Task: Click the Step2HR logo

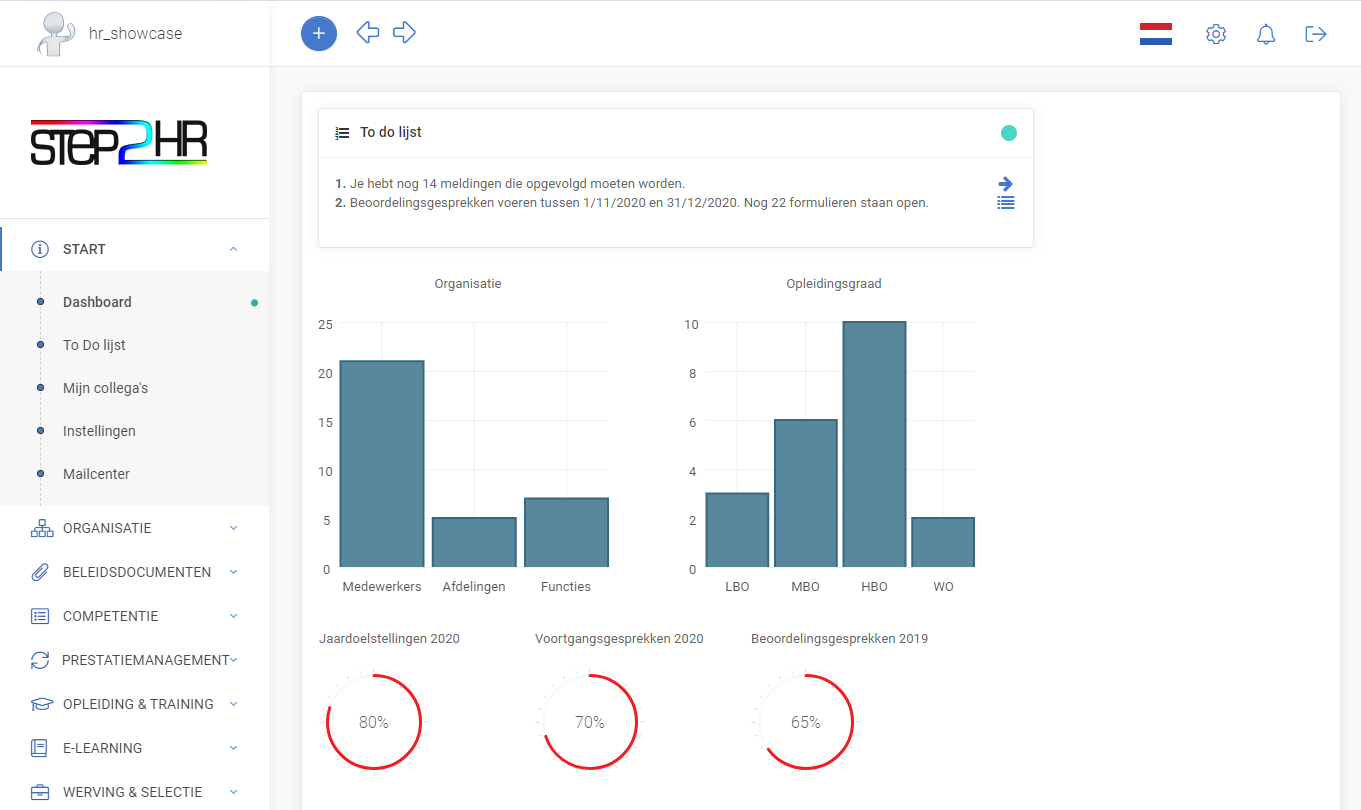Action: tap(119, 142)
